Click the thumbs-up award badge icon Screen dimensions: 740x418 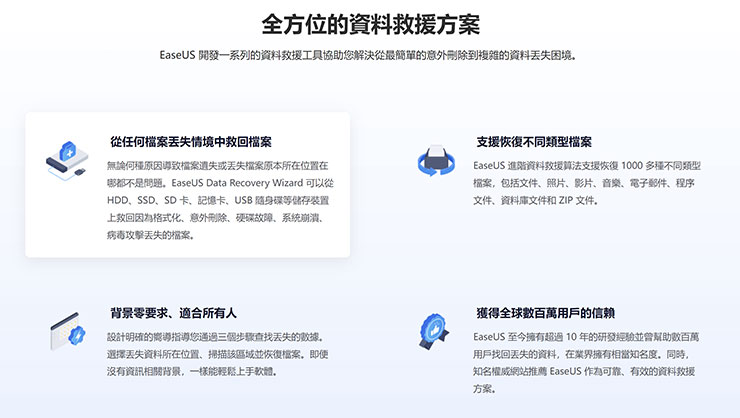coord(434,331)
